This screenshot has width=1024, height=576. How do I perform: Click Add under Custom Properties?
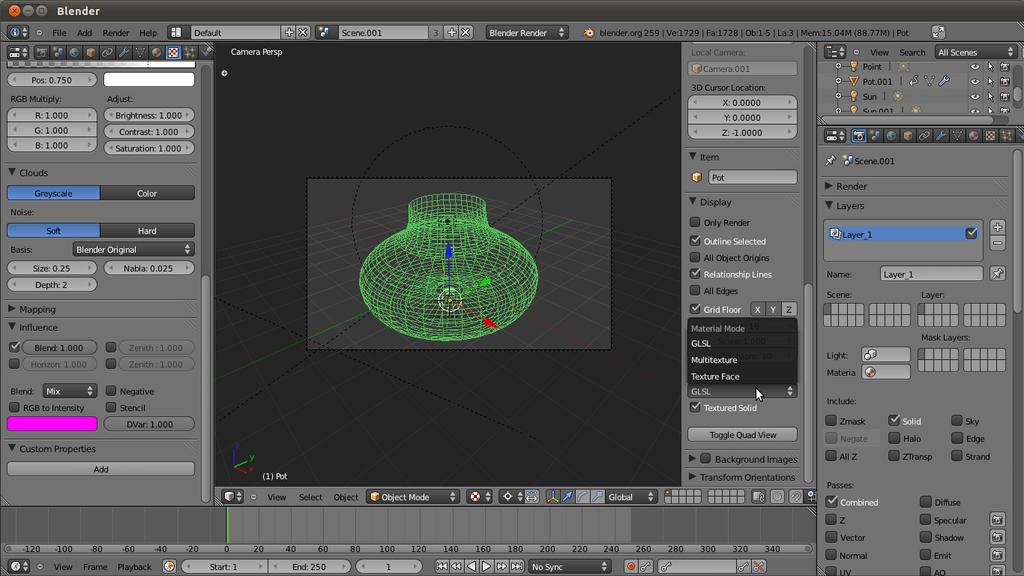[x=101, y=469]
